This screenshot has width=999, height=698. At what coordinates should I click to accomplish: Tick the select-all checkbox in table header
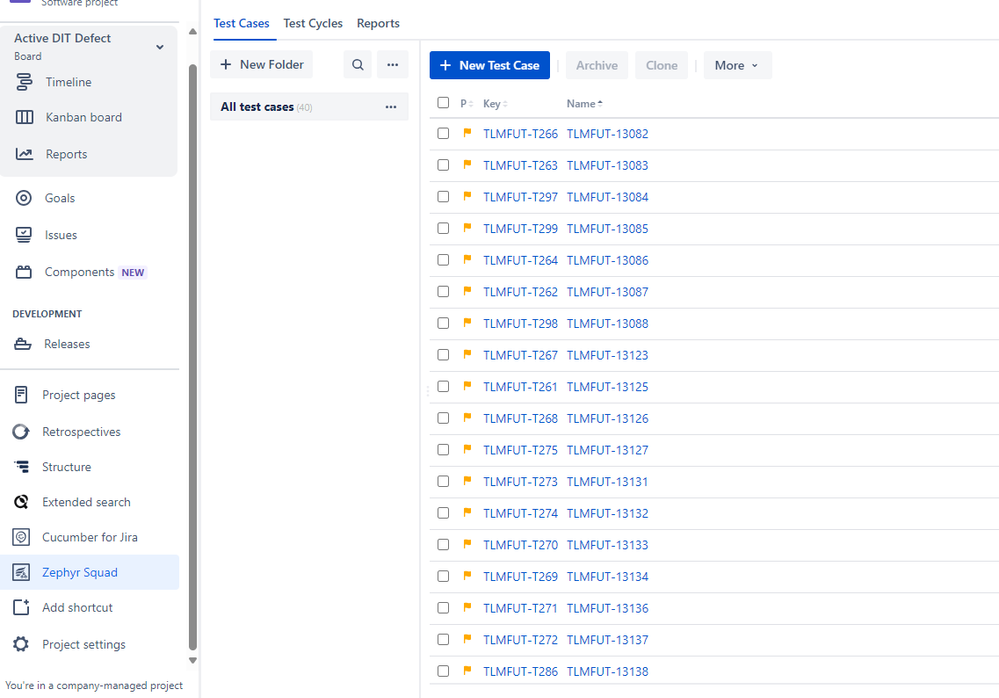(443, 103)
